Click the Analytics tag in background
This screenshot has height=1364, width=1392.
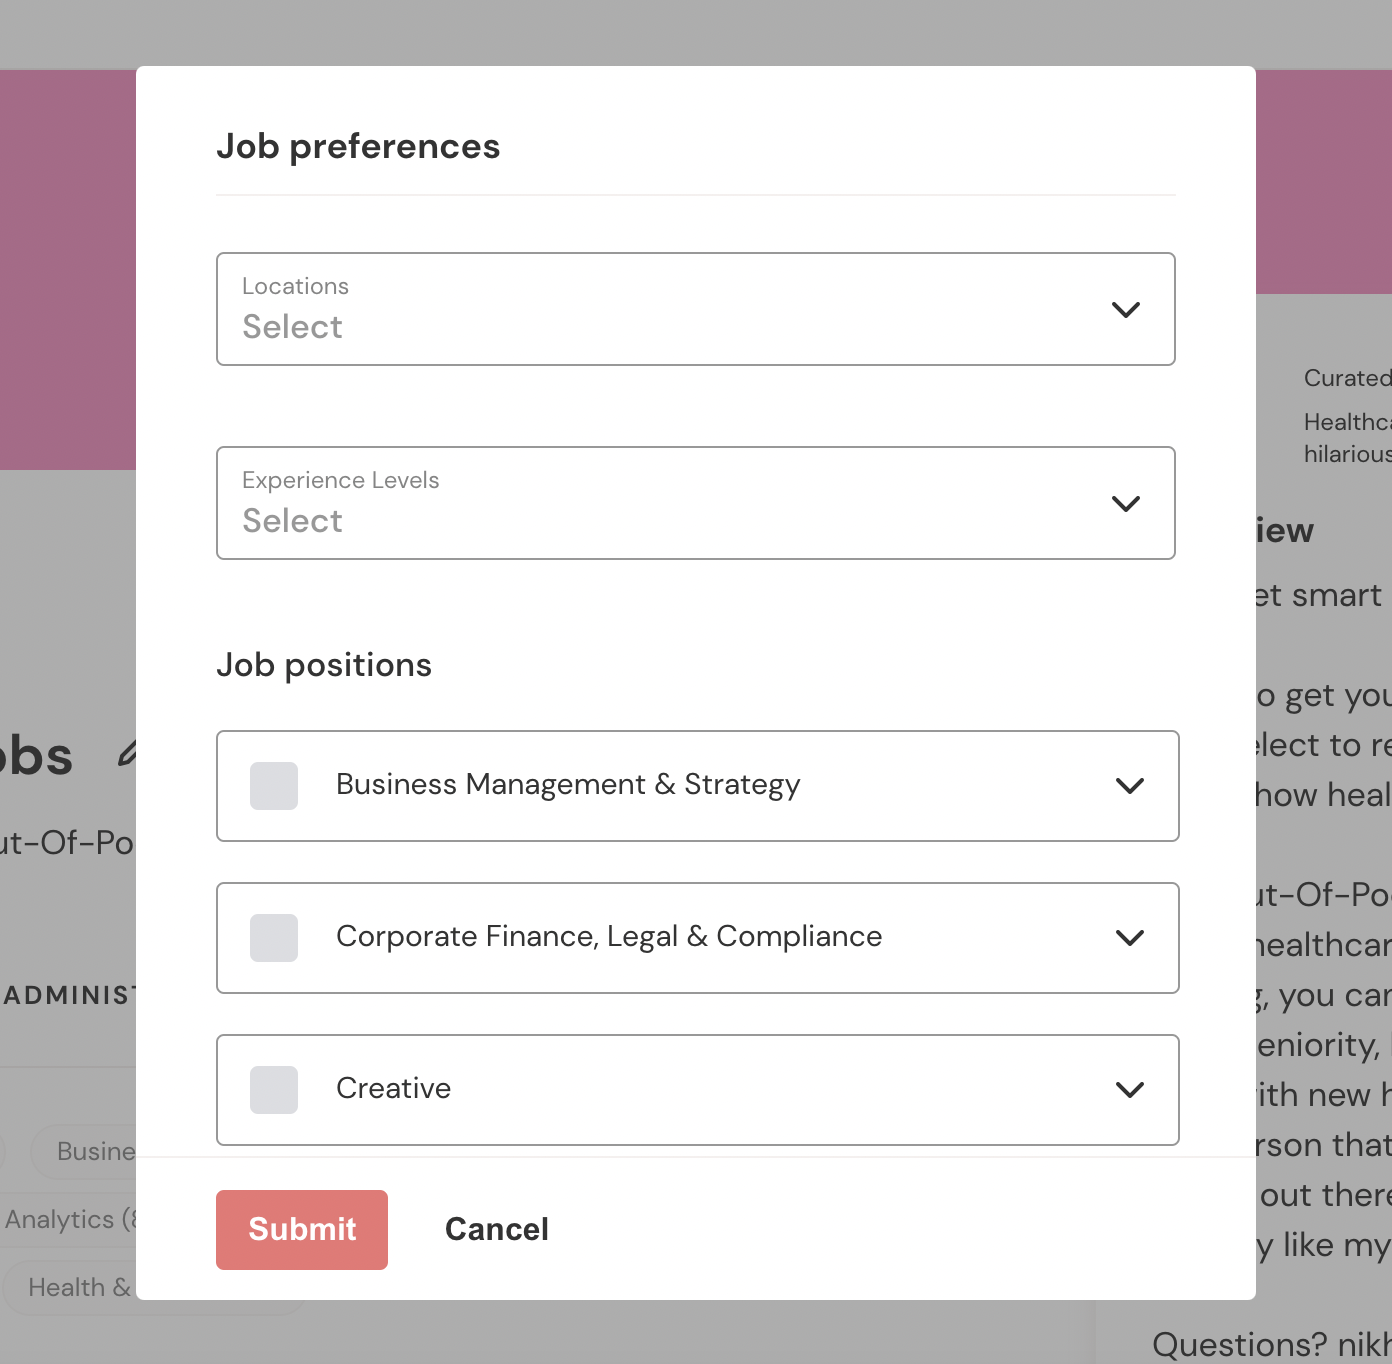click(x=70, y=1220)
